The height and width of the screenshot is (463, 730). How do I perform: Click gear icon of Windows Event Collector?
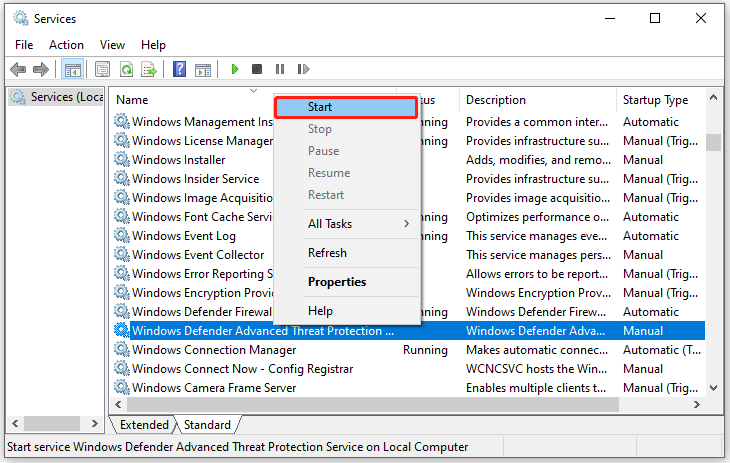tap(122, 254)
